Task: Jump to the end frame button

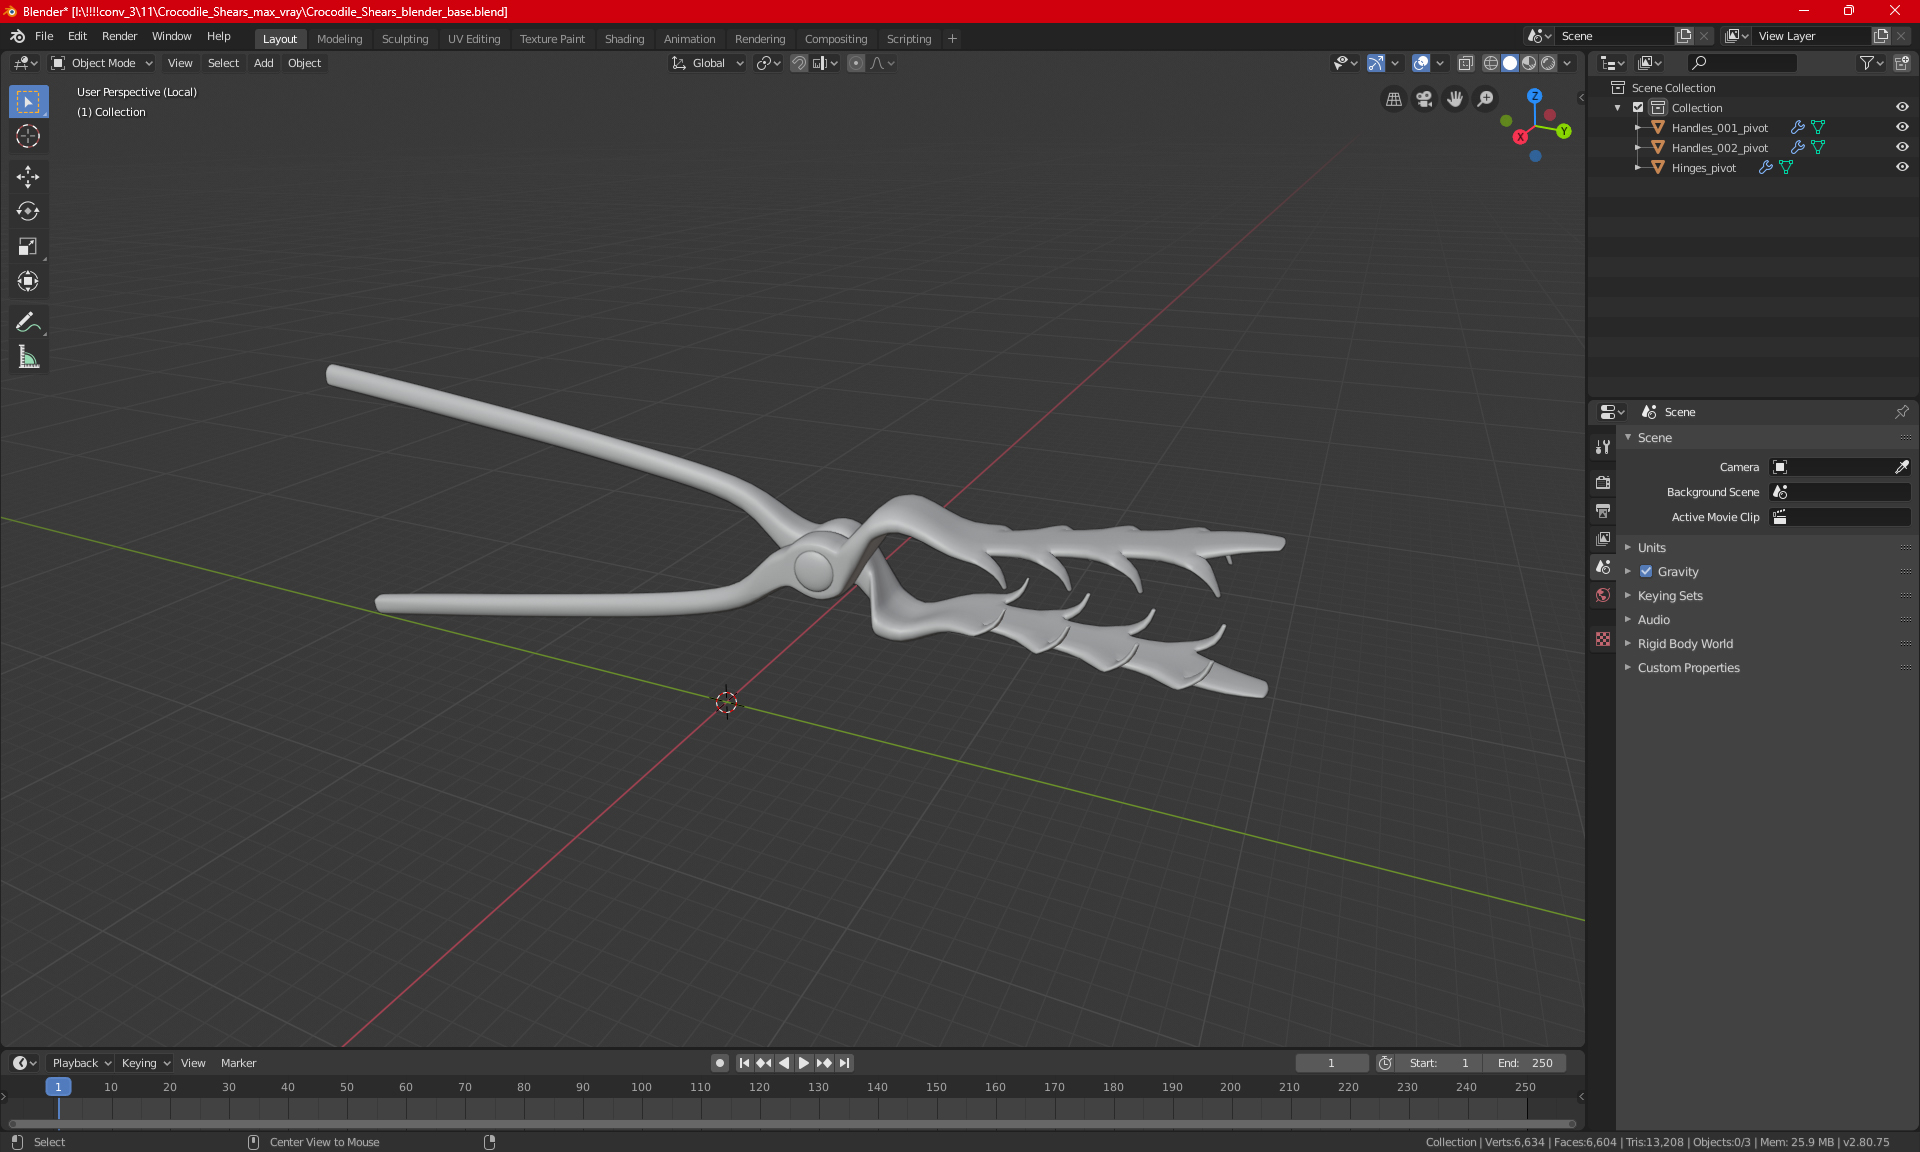Action: click(x=845, y=1063)
